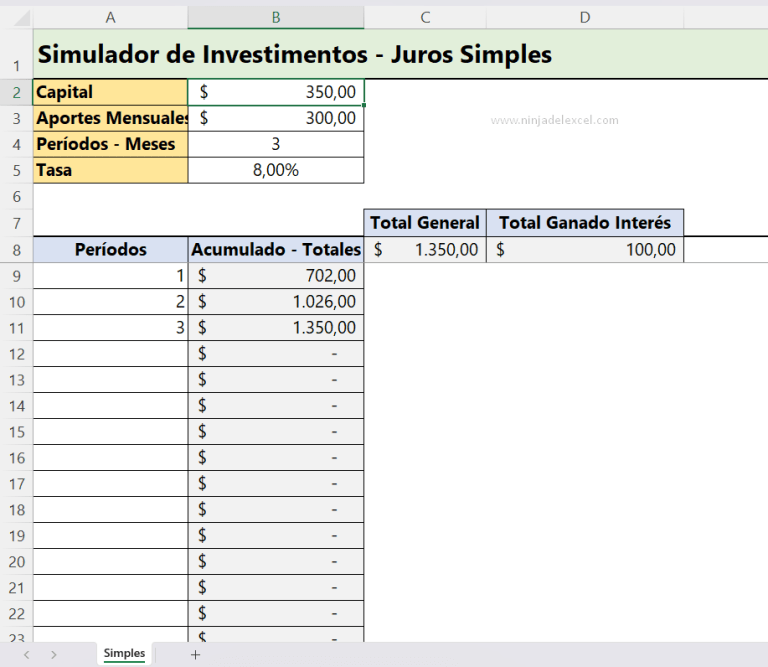This screenshot has width=768, height=667.
Task: Select period 1 cell in row 9
Action: pos(110,276)
